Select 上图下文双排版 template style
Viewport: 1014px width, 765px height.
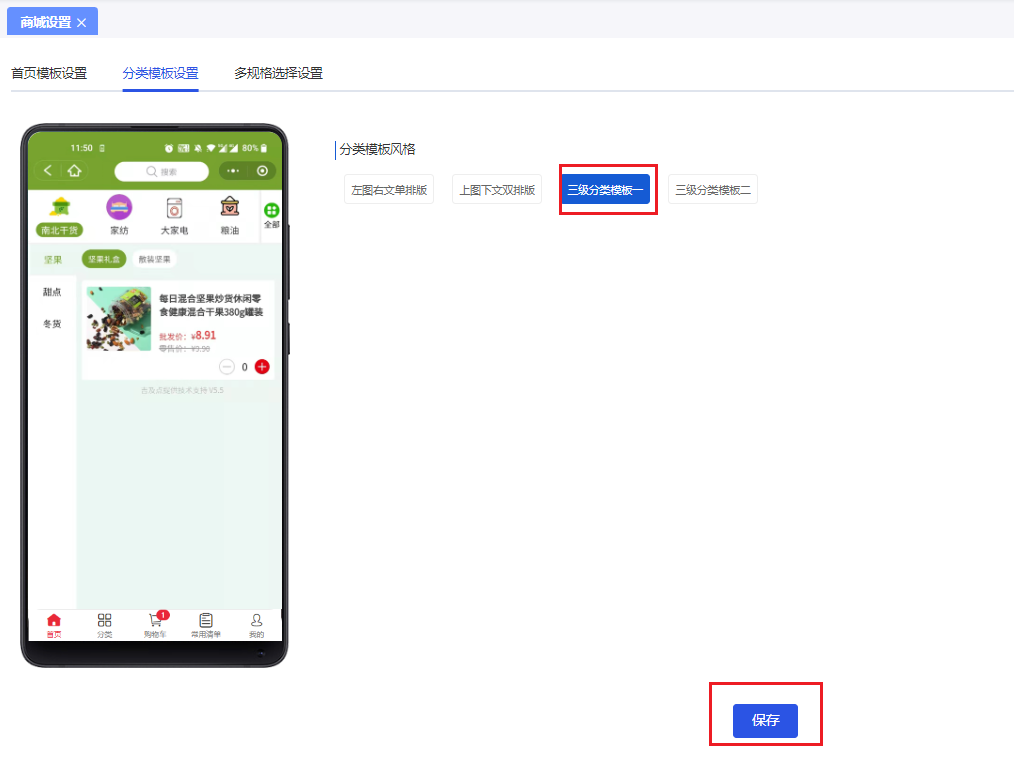(496, 188)
